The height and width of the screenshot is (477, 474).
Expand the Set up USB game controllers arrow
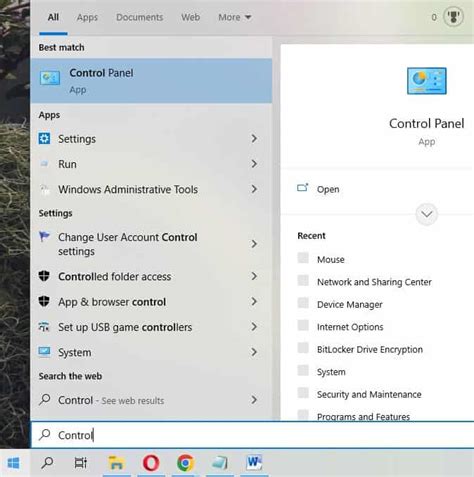point(254,327)
